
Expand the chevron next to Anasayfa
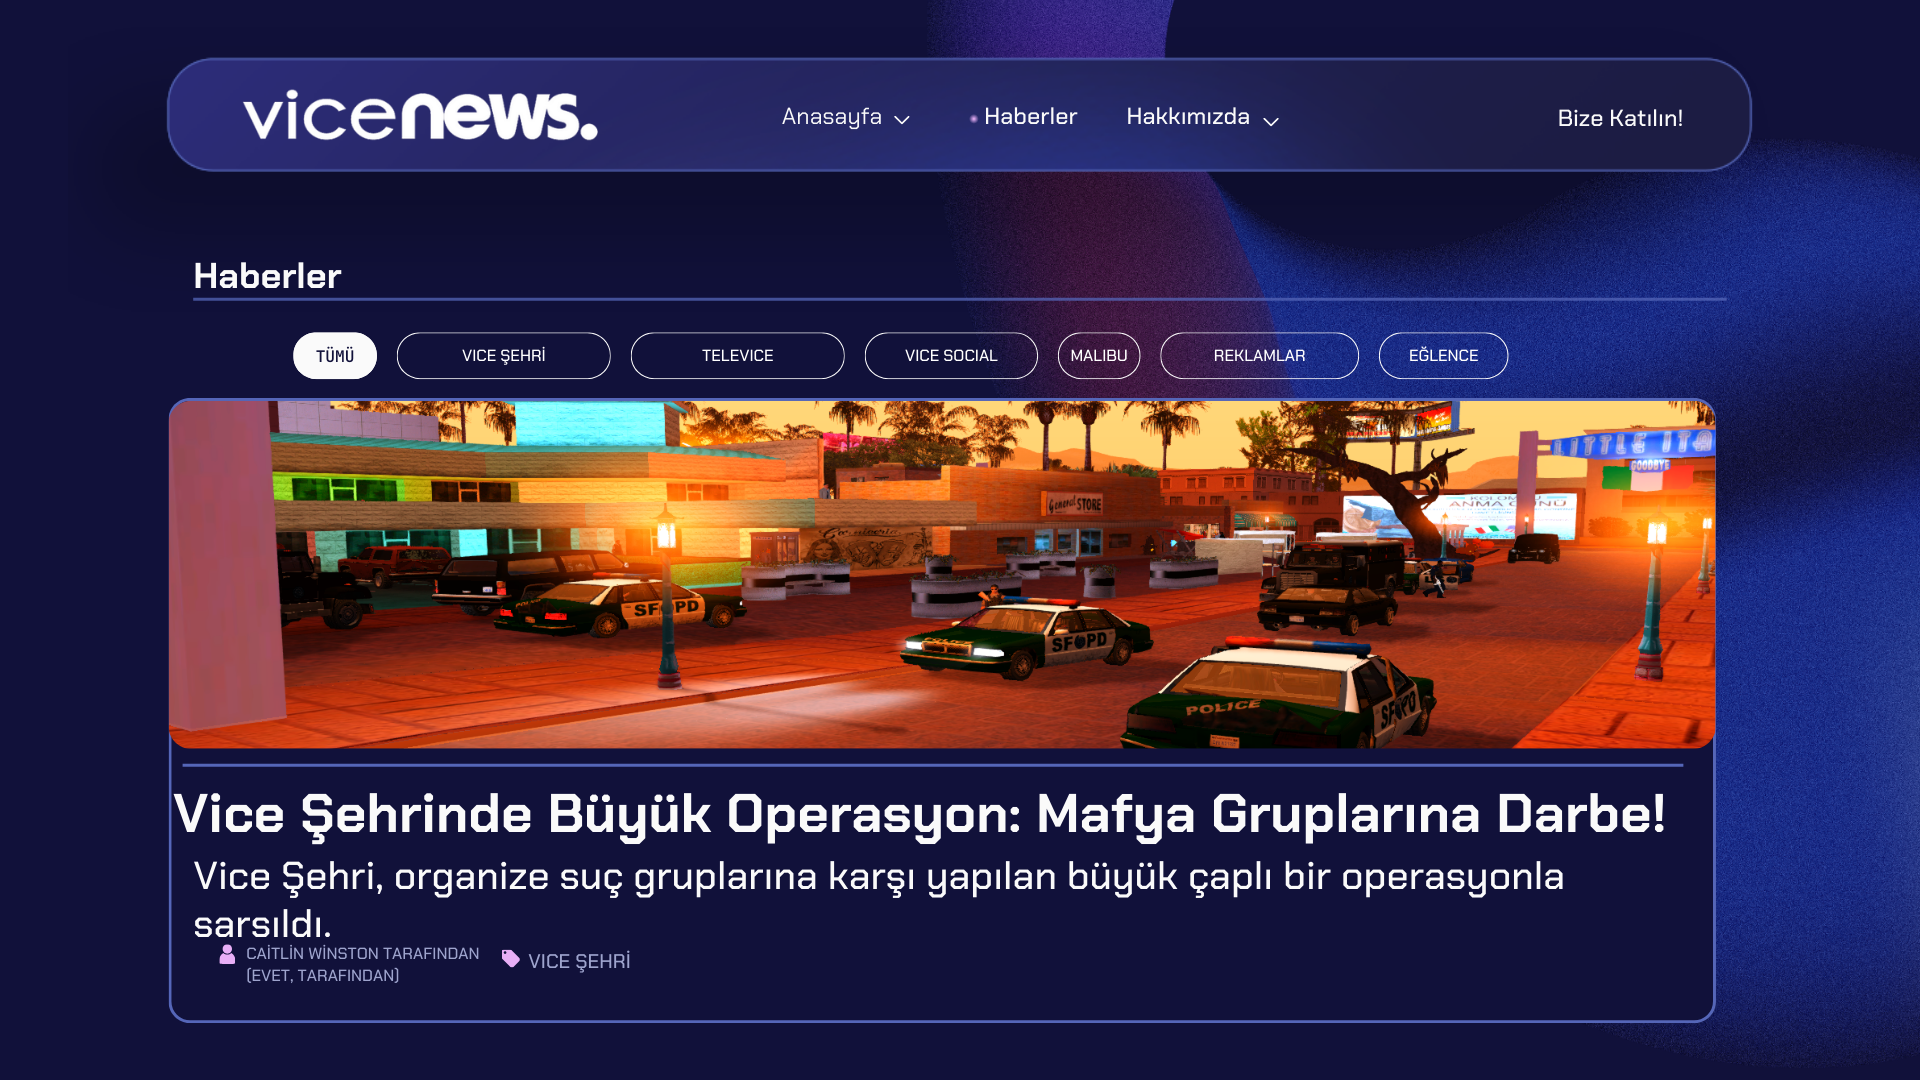click(902, 120)
